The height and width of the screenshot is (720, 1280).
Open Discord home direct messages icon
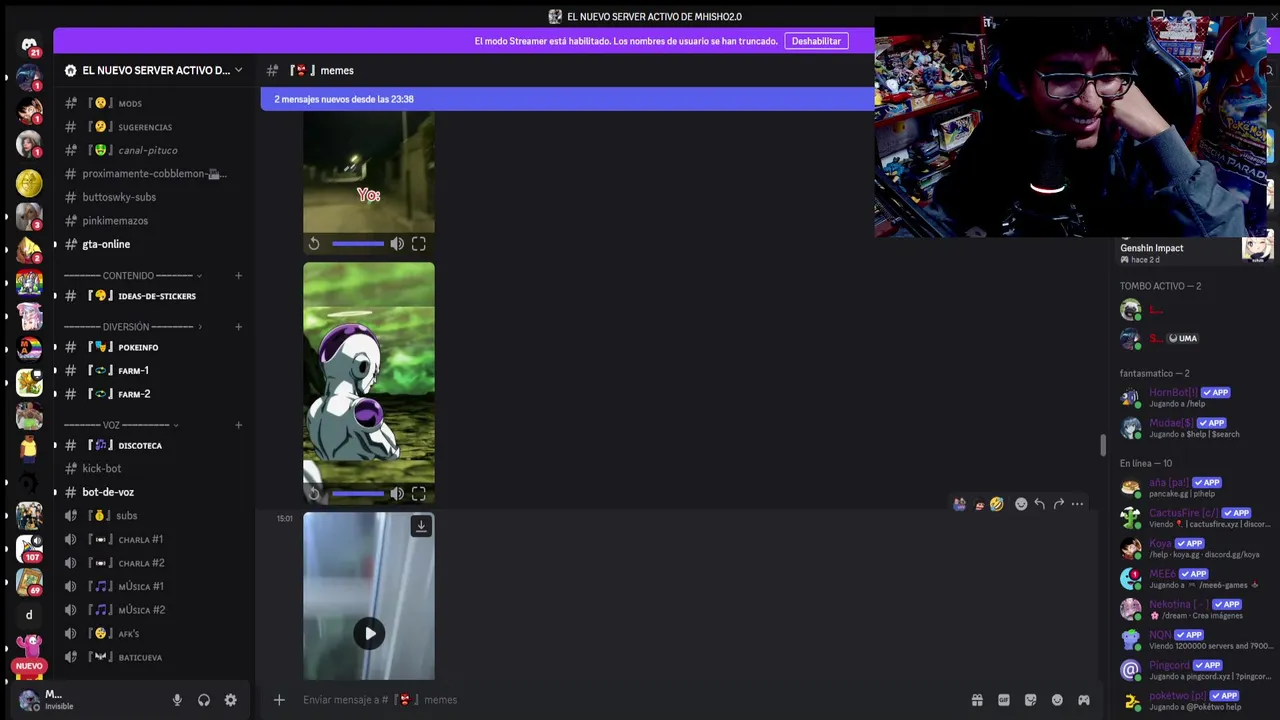(29, 46)
